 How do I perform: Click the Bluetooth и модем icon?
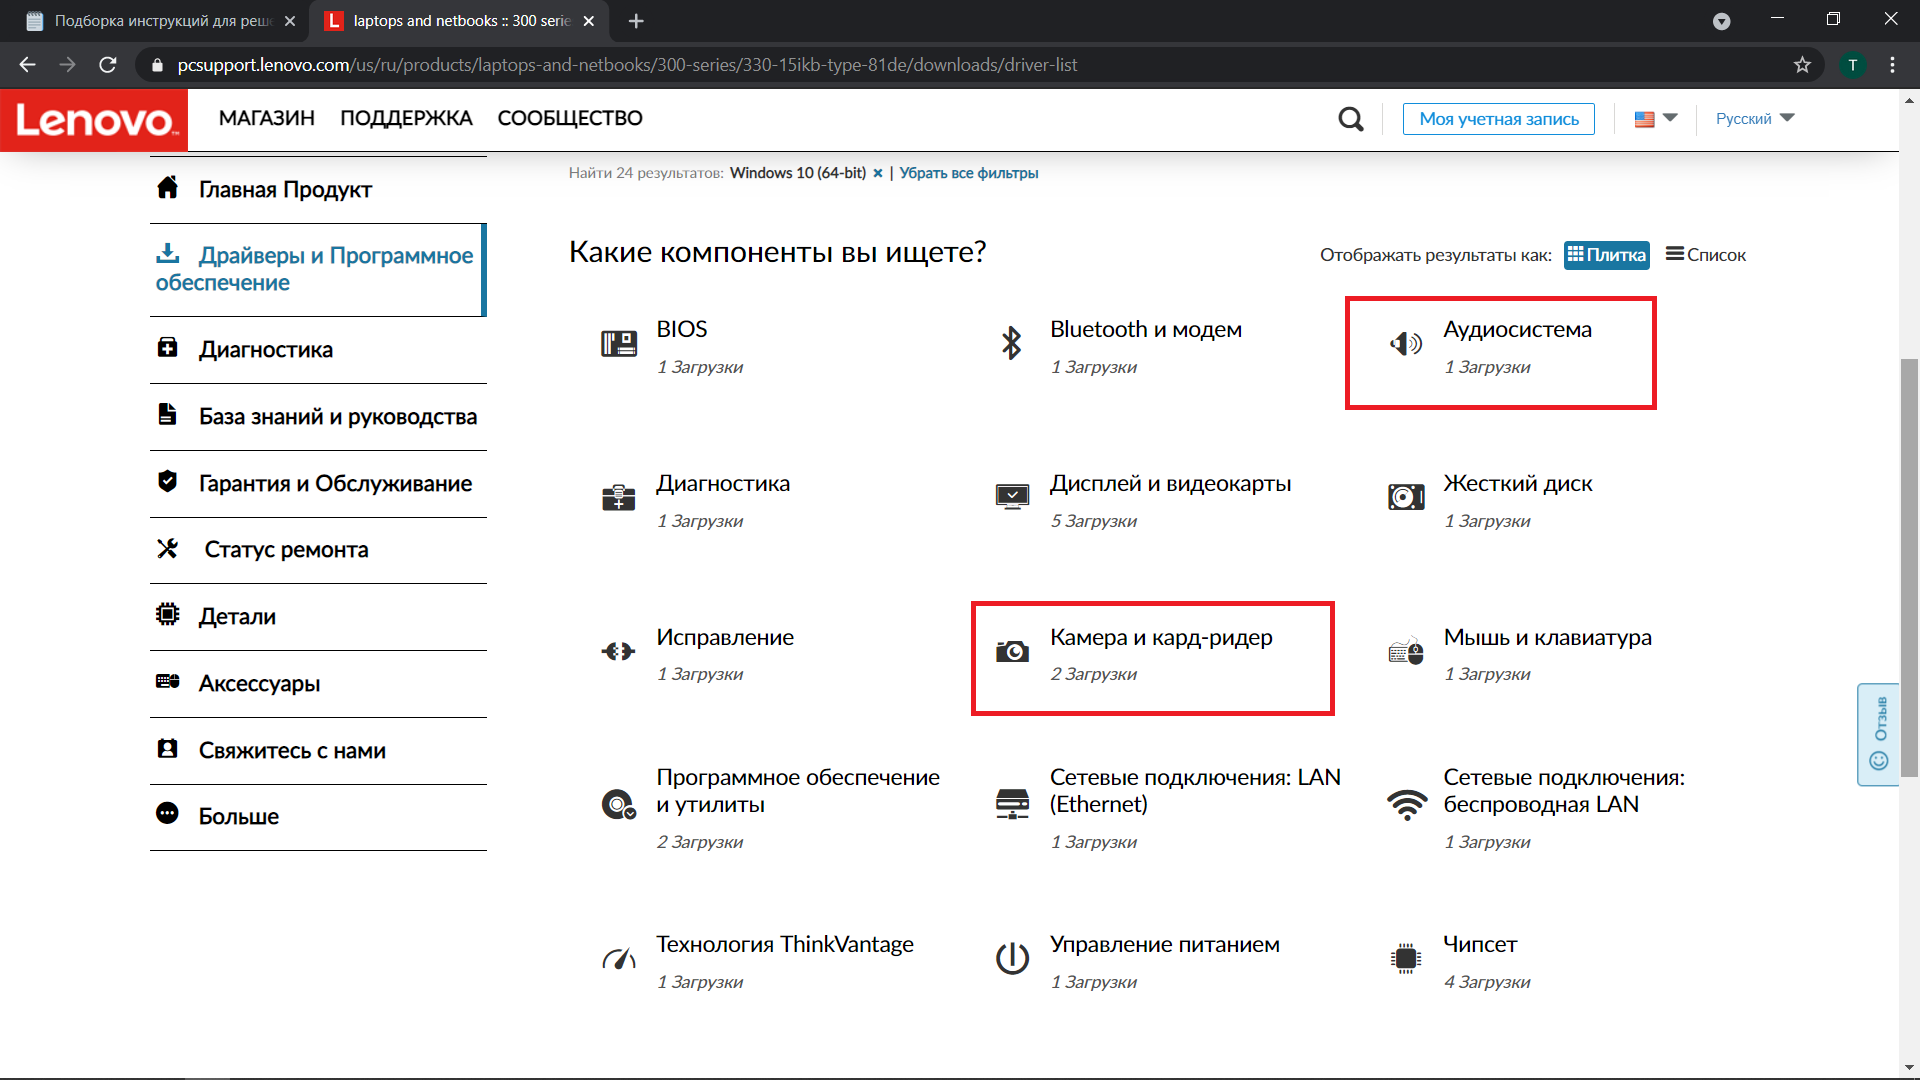click(x=1012, y=343)
